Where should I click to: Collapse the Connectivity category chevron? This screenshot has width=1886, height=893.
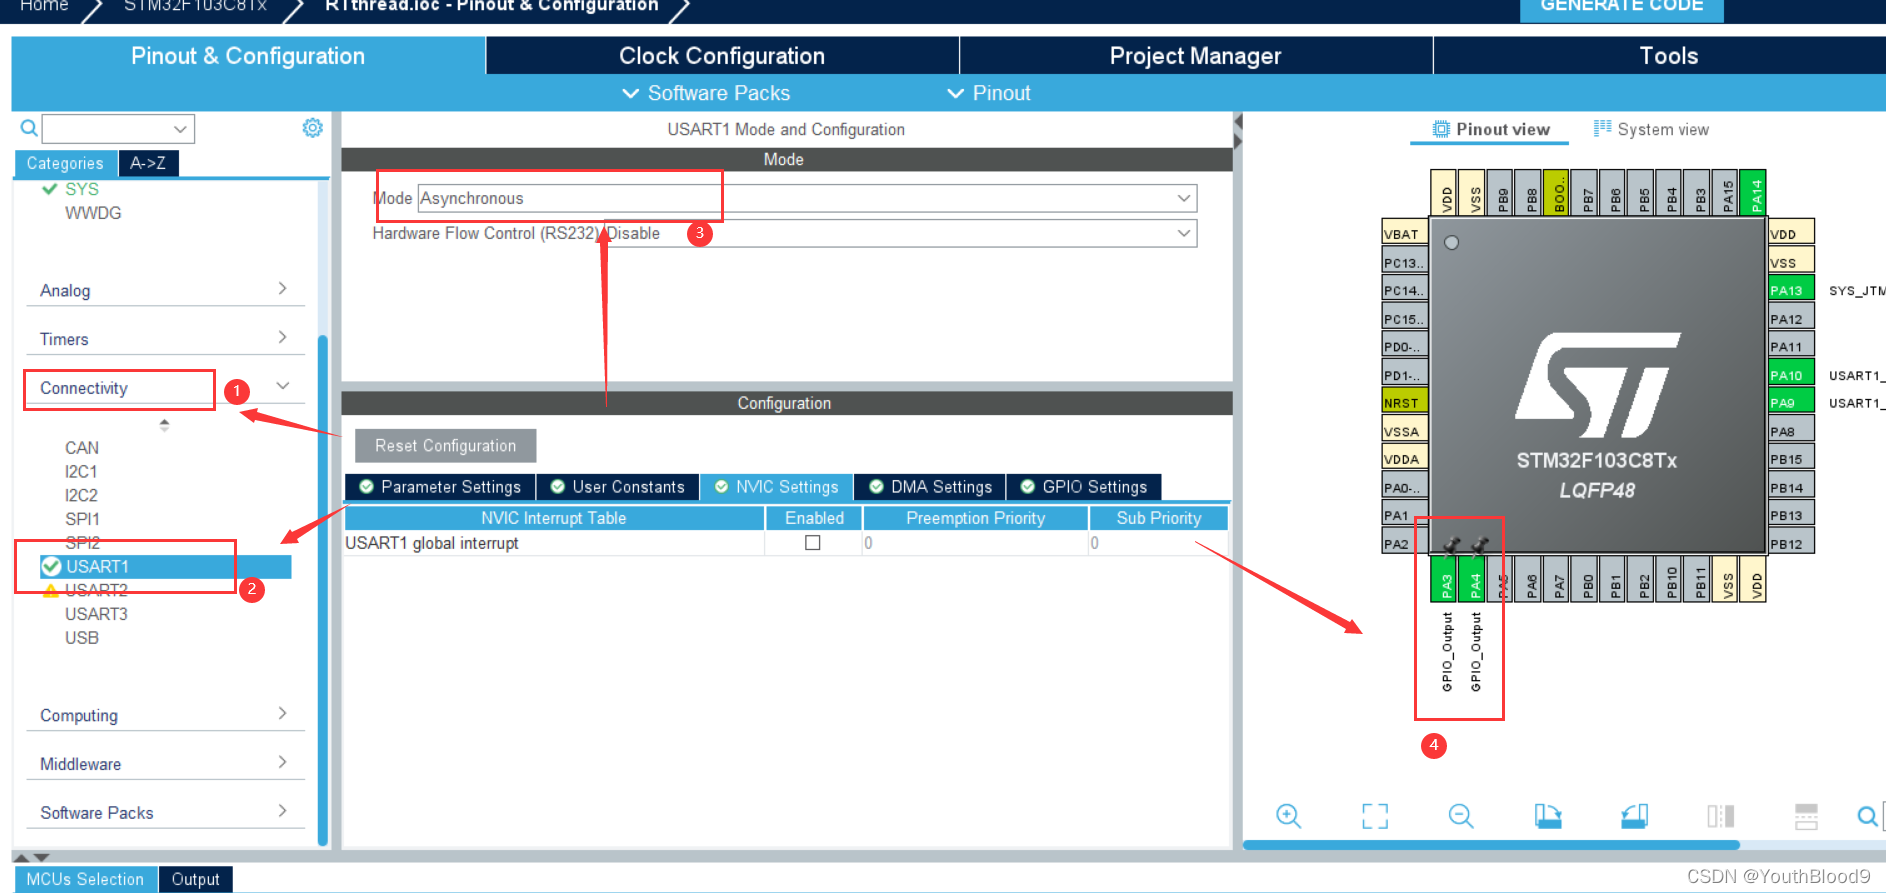[283, 386]
